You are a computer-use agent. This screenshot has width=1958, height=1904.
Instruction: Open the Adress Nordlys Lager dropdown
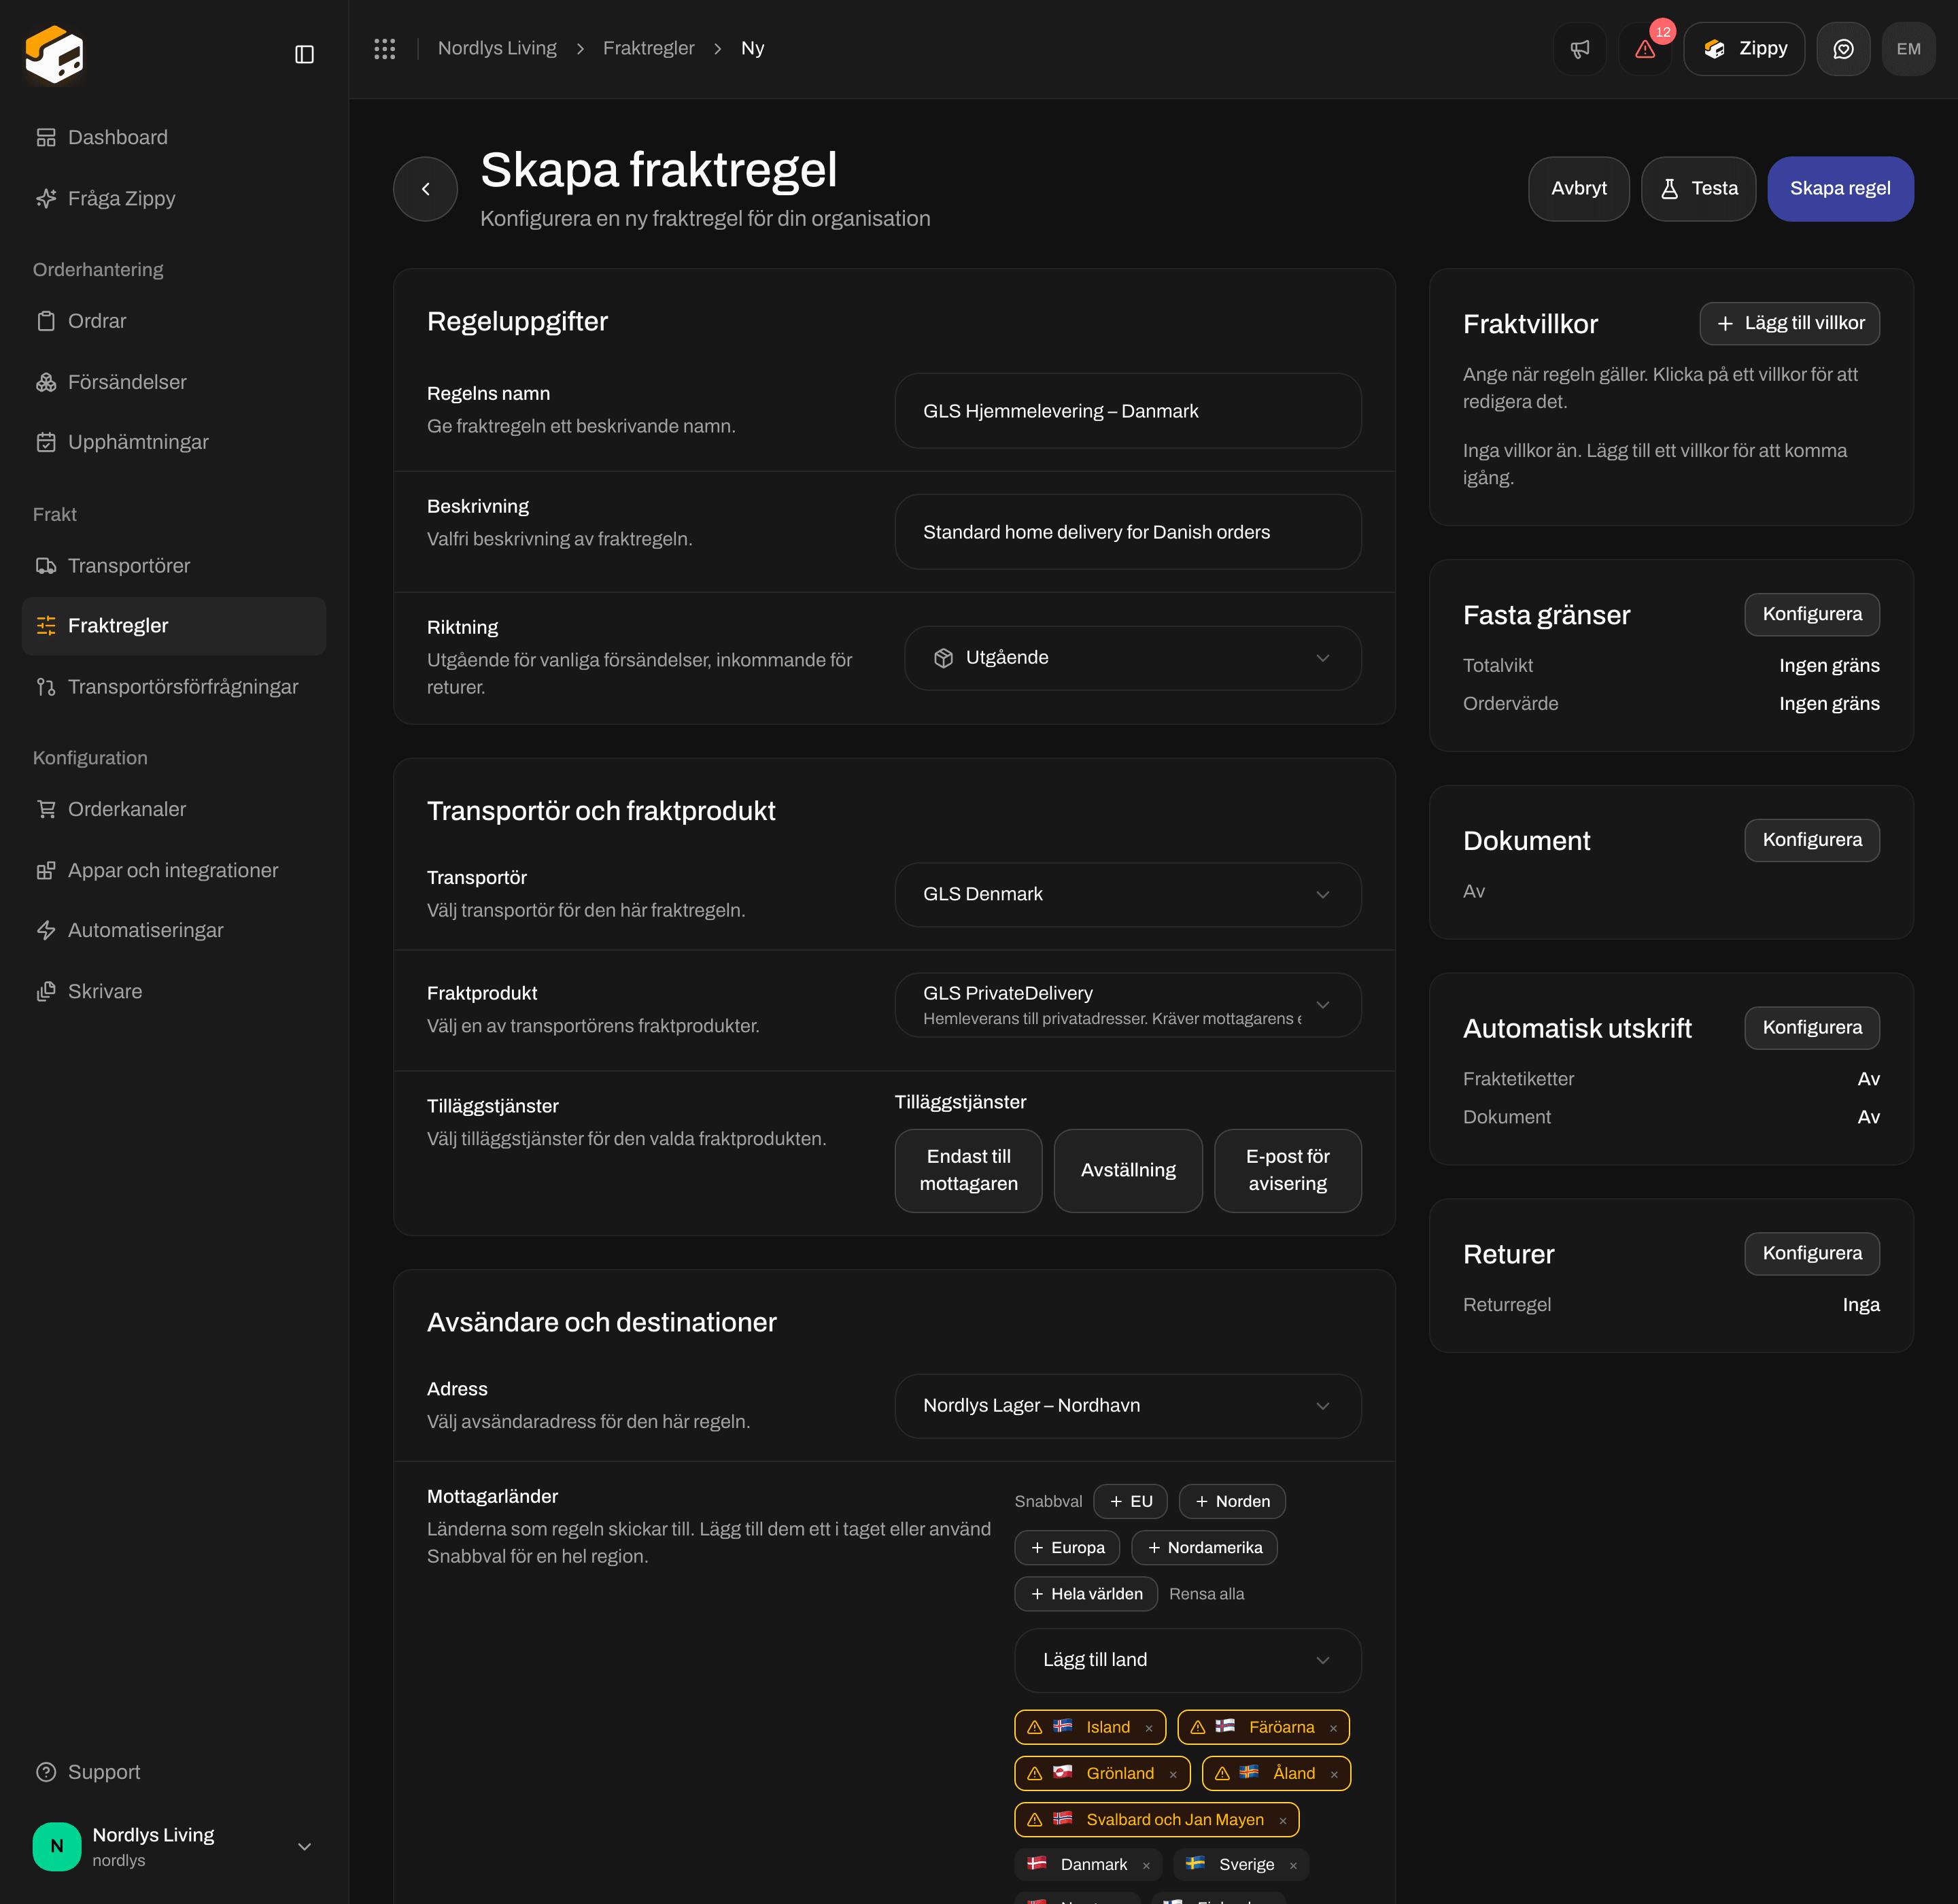(x=1128, y=1405)
